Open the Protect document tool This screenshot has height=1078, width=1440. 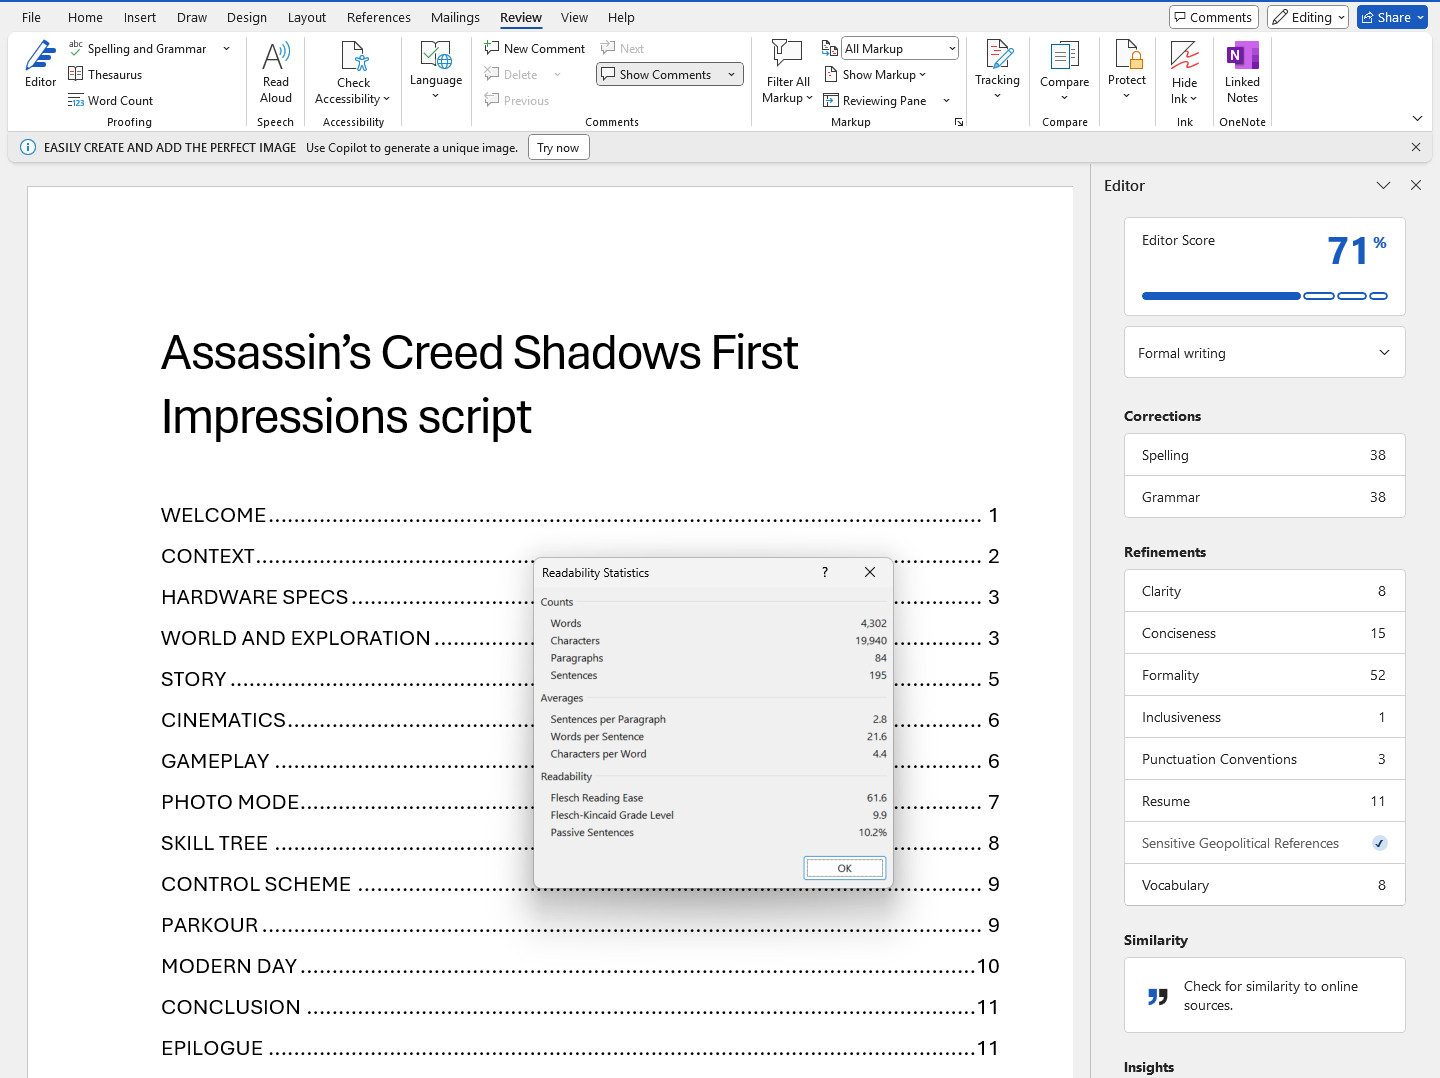coord(1127,70)
